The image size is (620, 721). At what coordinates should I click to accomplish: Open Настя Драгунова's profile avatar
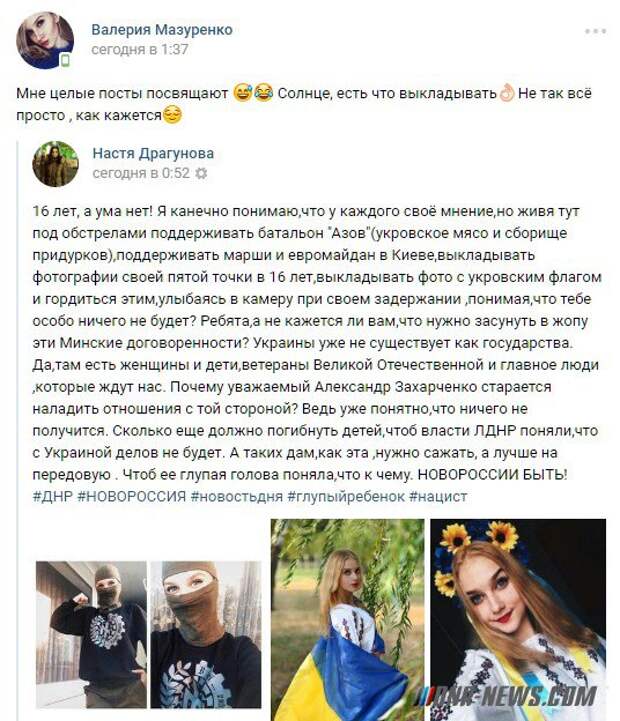tap(56, 164)
